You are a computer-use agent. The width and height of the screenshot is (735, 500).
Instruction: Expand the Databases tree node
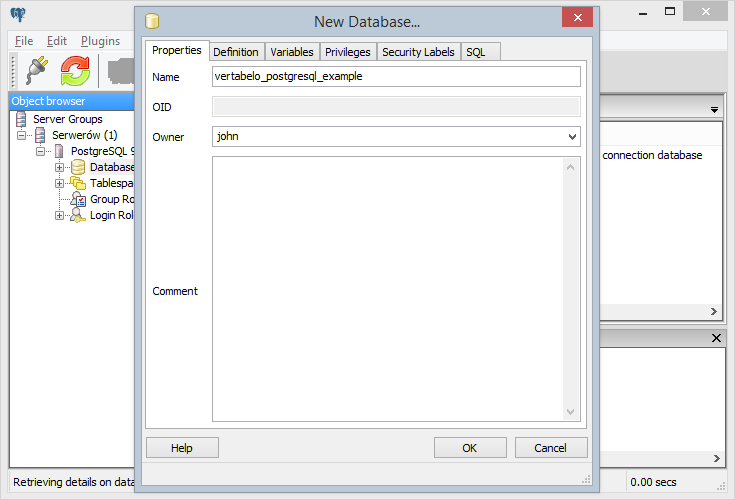pos(60,167)
